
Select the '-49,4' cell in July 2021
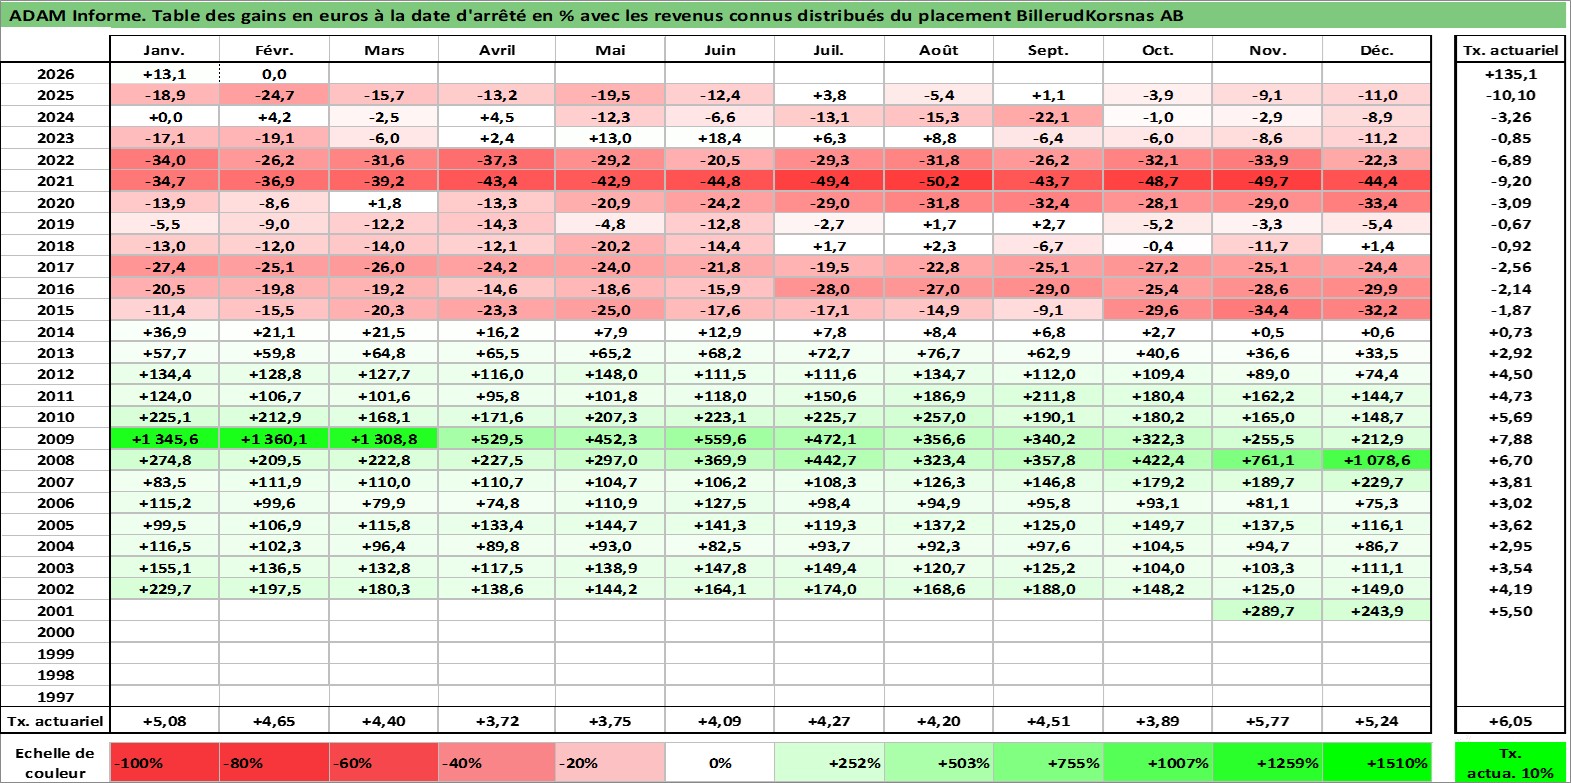(829, 181)
